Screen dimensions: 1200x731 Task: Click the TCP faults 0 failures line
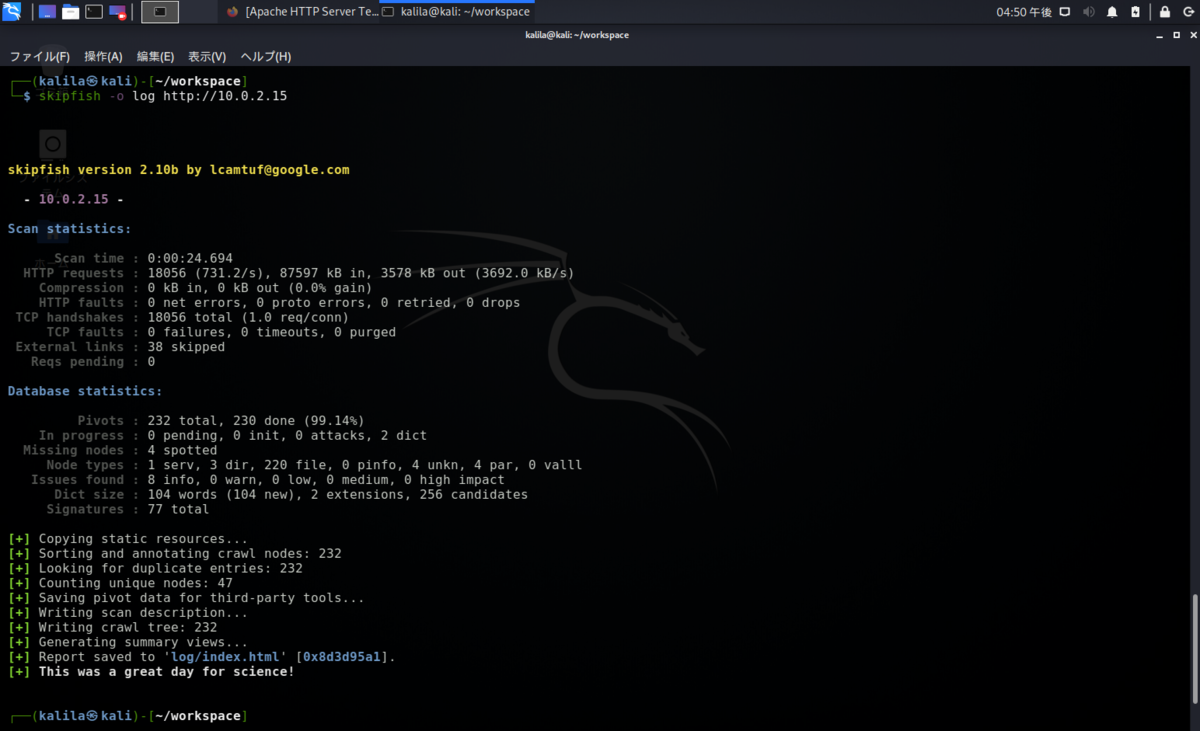[221, 332]
